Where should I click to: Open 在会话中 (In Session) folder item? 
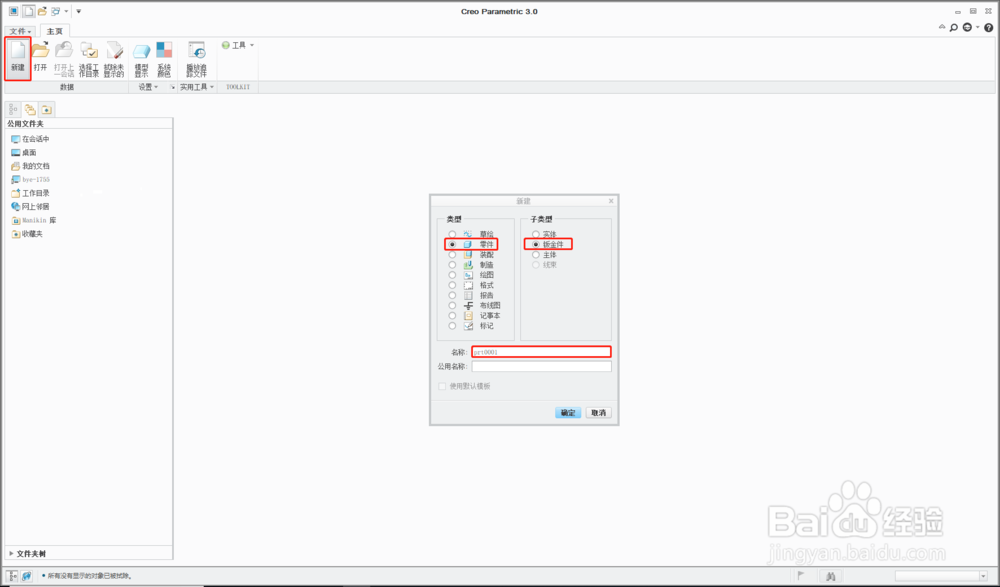tap(30, 139)
